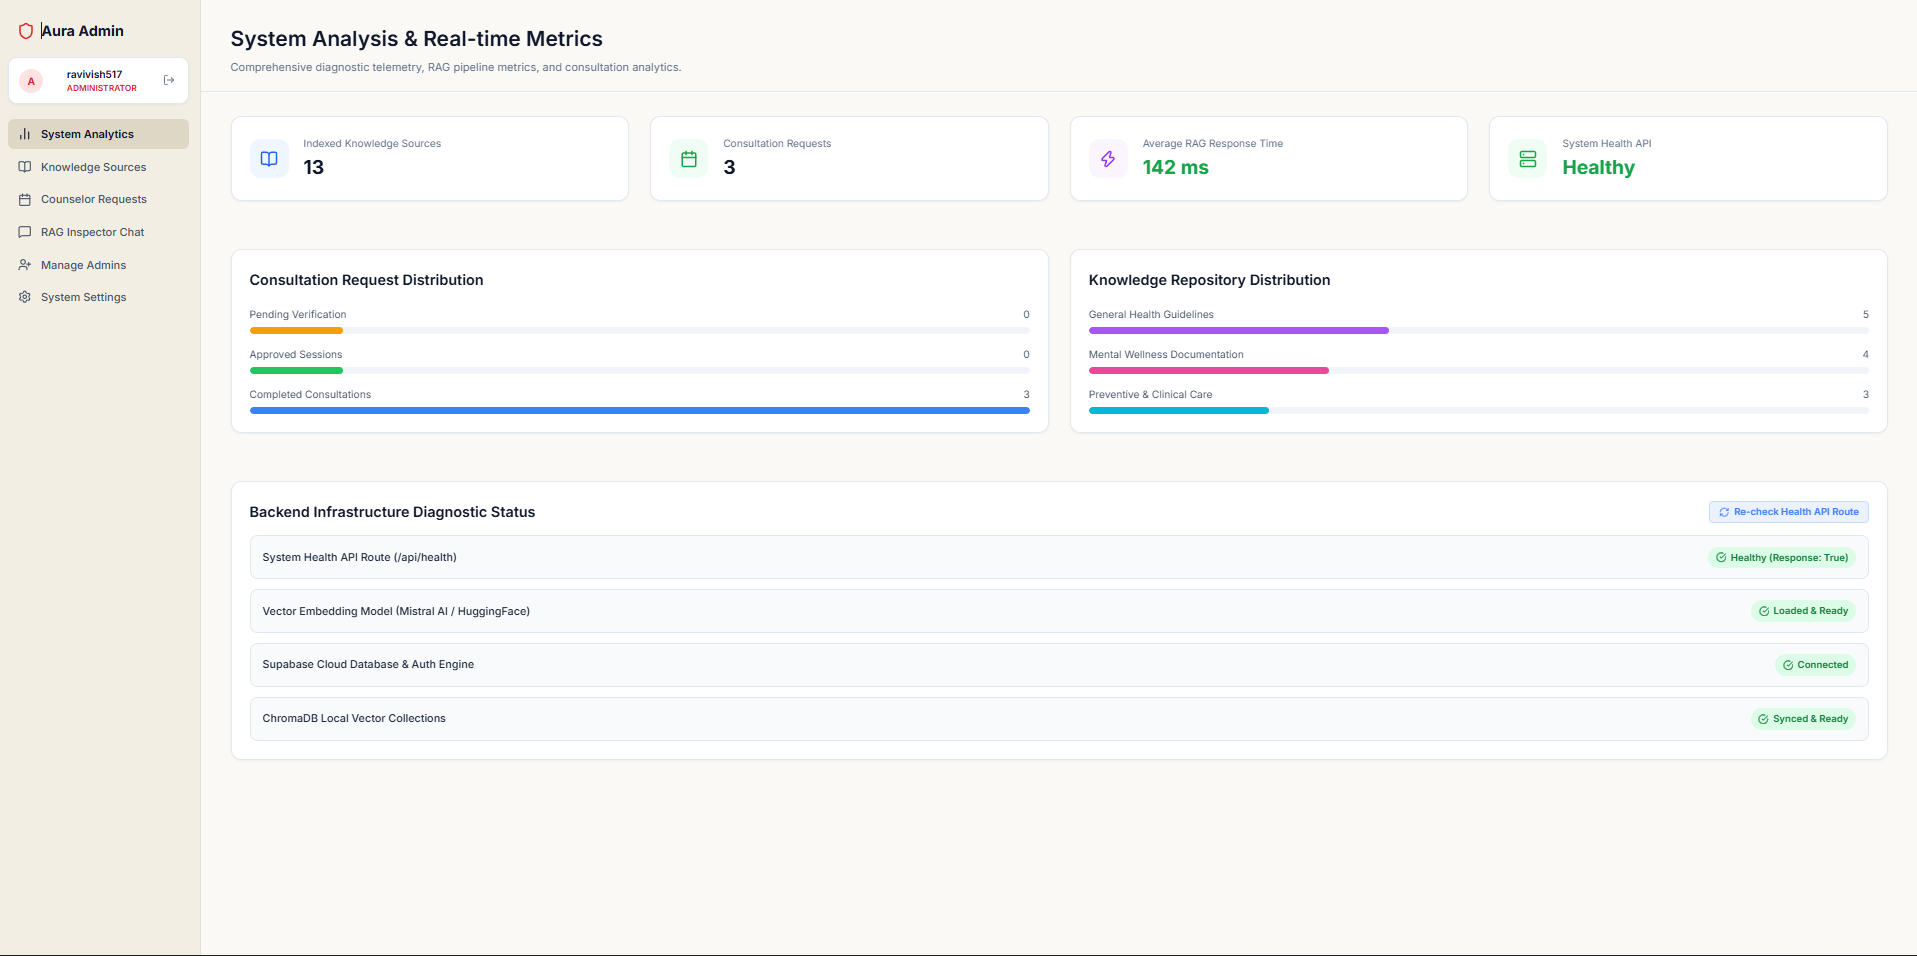Click the System Health API Route (/api/health) row
This screenshot has height=956, width=1917.
click(1059, 557)
